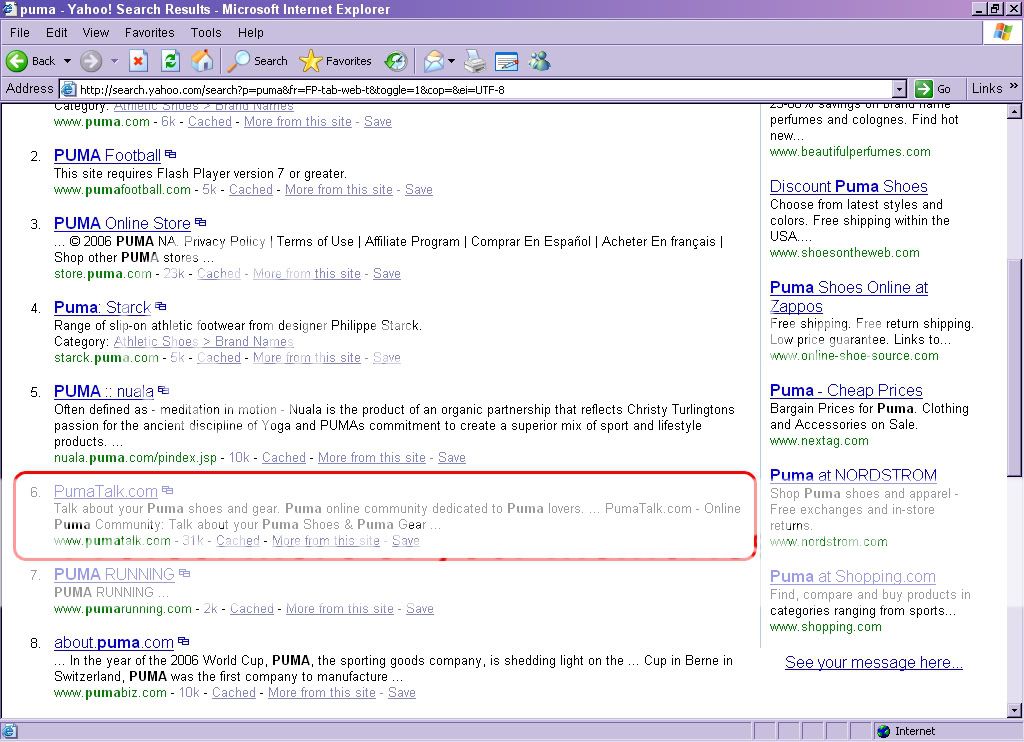Click page icon in address bar
The image size is (1024, 742).
click(69, 89)
